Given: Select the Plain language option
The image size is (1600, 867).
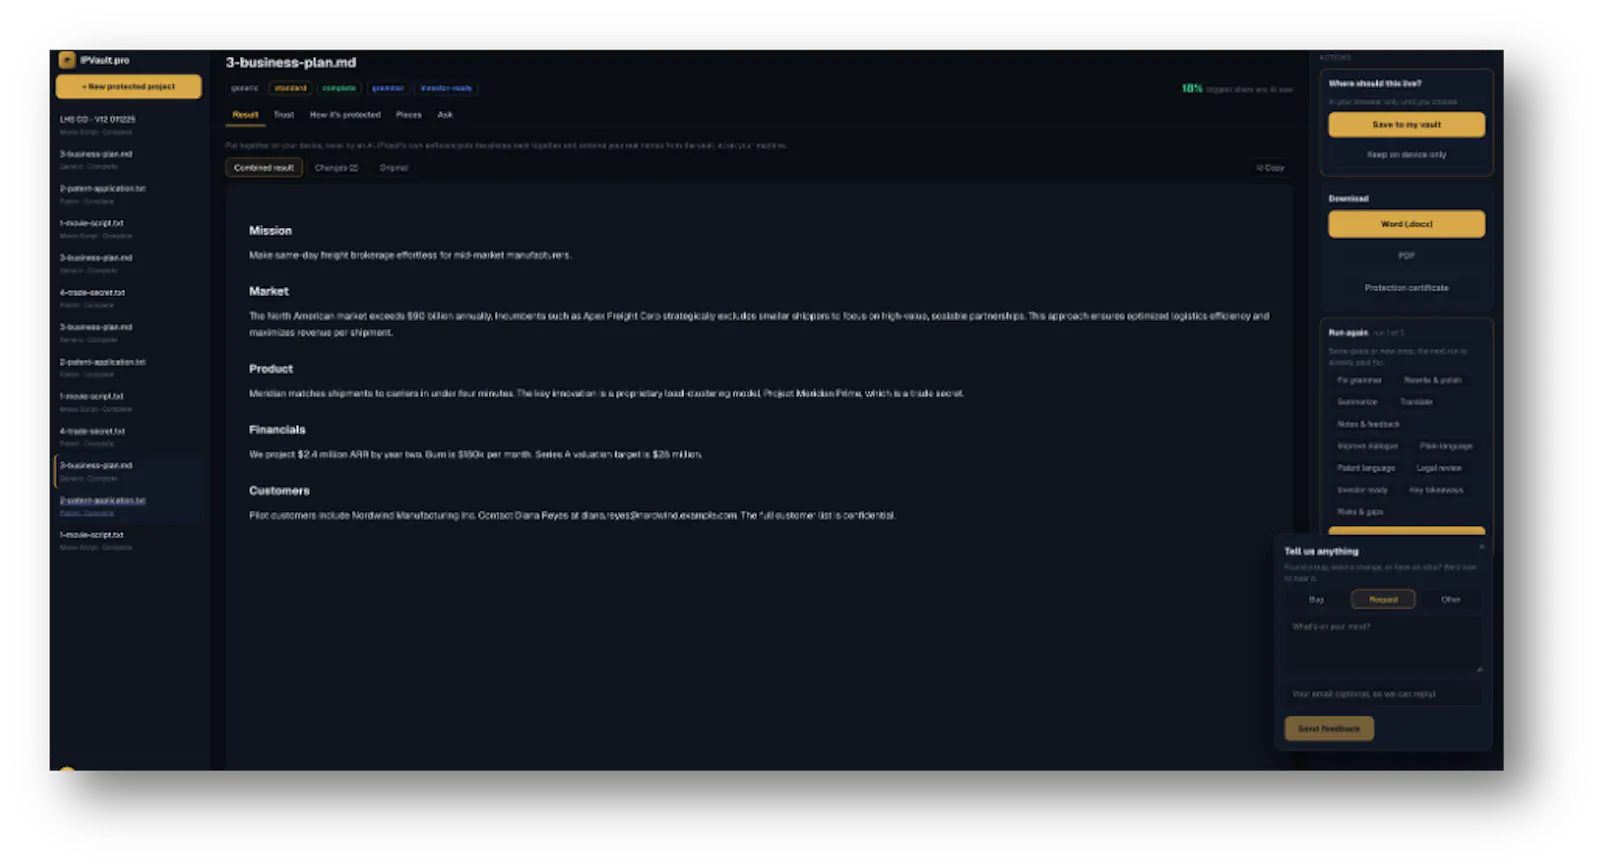Looking at the screenshot, I should point(1446,446).
